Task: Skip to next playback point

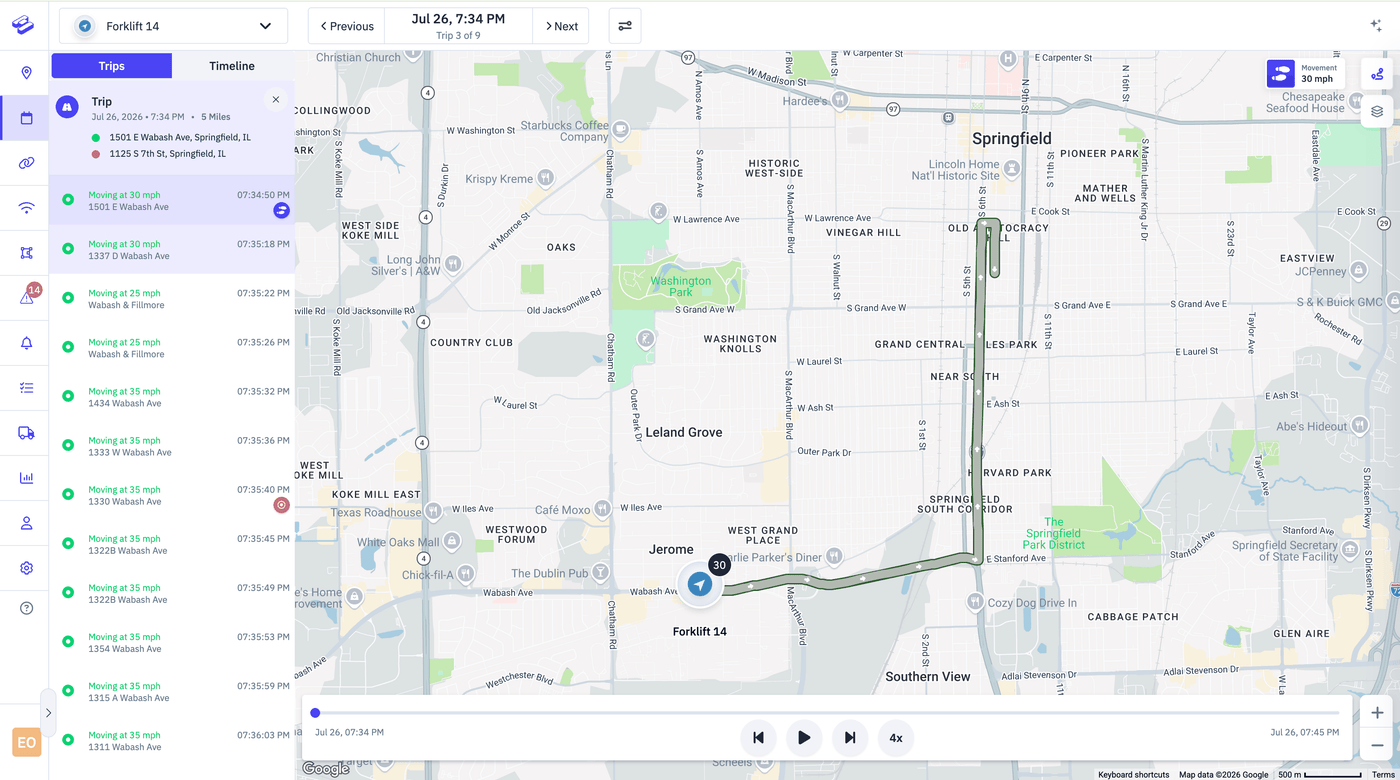Action: (850, 738)
